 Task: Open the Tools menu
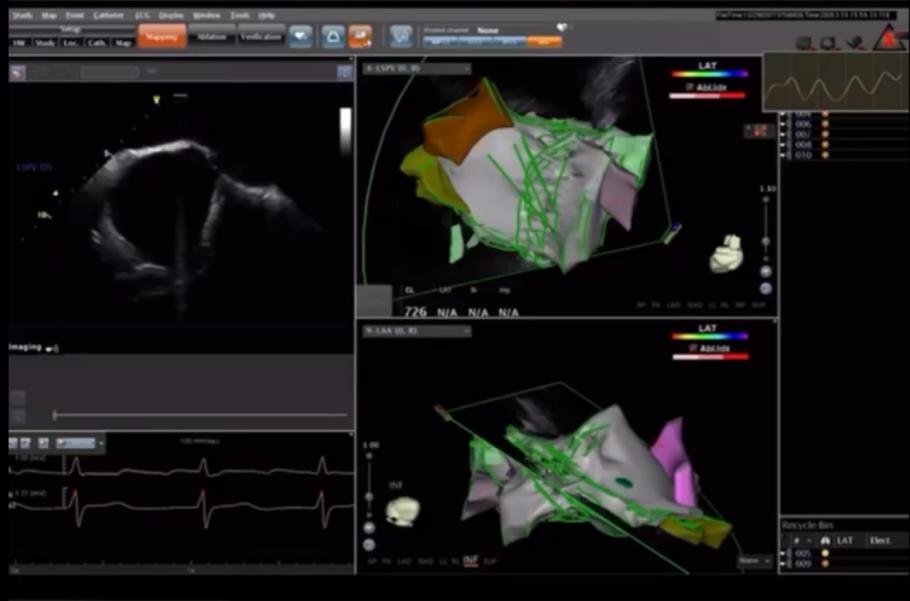[240, 16]
